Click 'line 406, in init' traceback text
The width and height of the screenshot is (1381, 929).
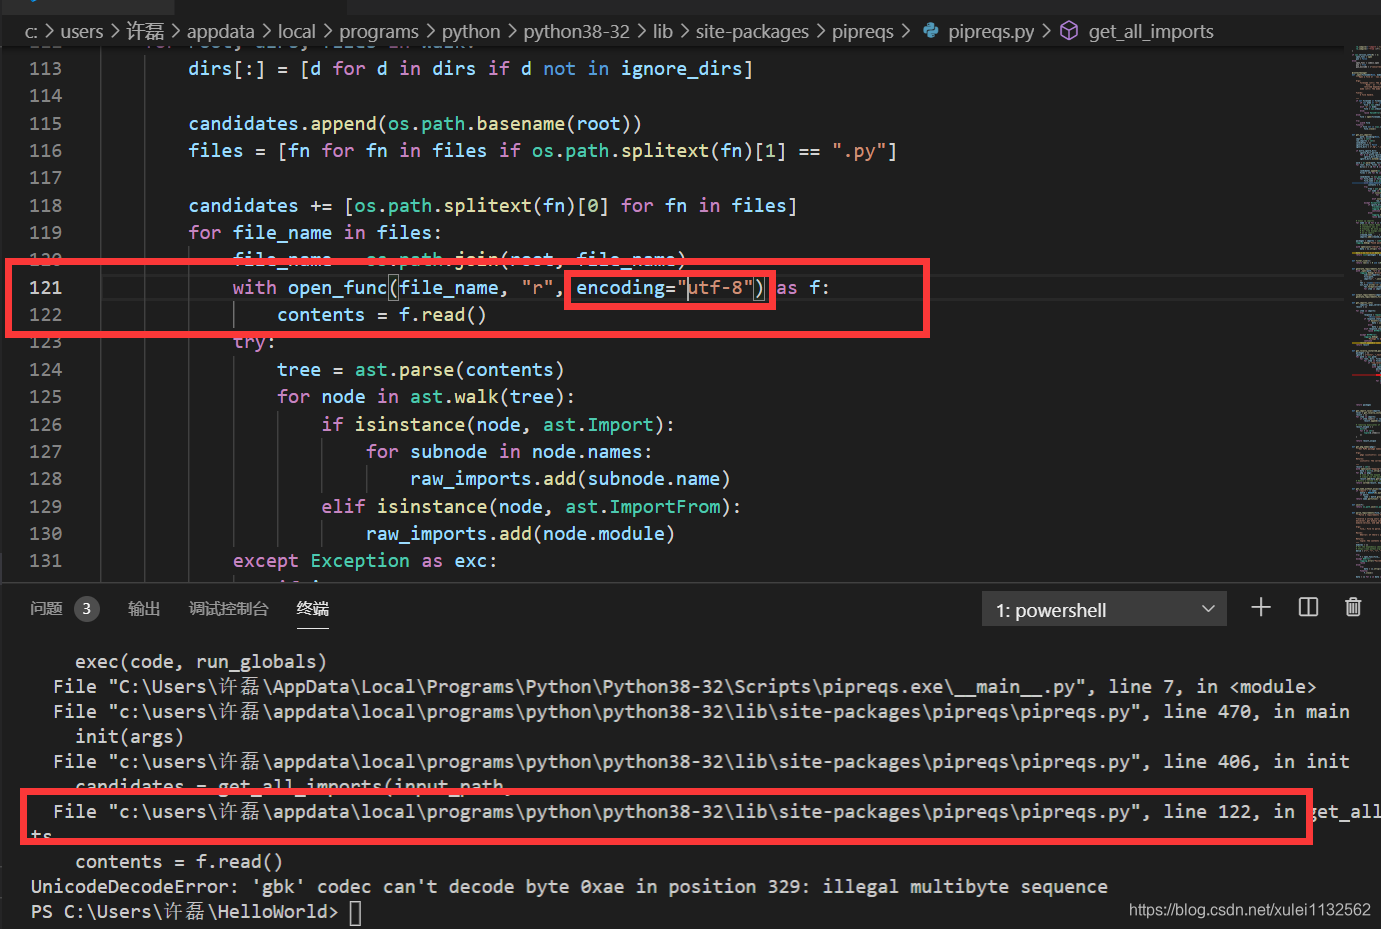(x=1256, y=762)
